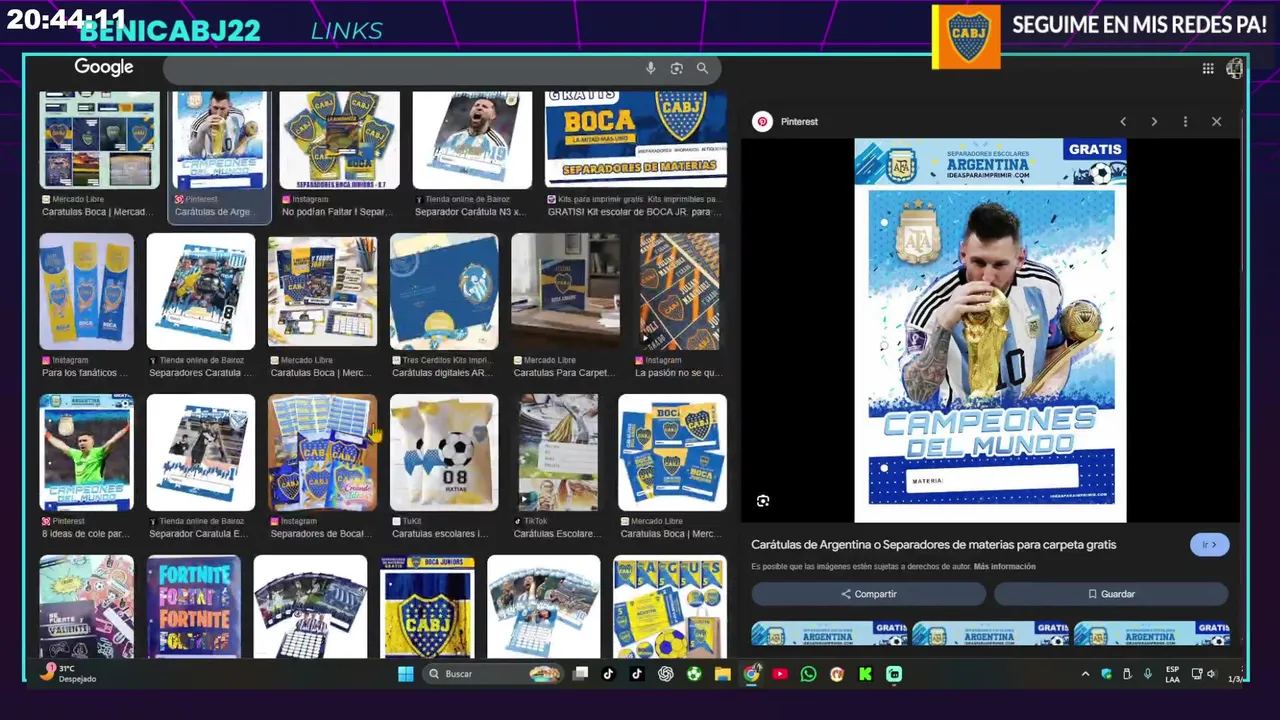Screen dimensions: 1280x720
Task: Go to next image in preview panel
Action: pyautogui.click(x=1154, y=121)
